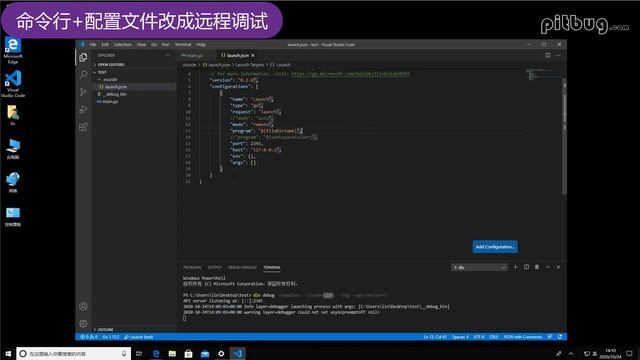Open Task View on the taskbar
Screen dimensions: 640x360
139,353
